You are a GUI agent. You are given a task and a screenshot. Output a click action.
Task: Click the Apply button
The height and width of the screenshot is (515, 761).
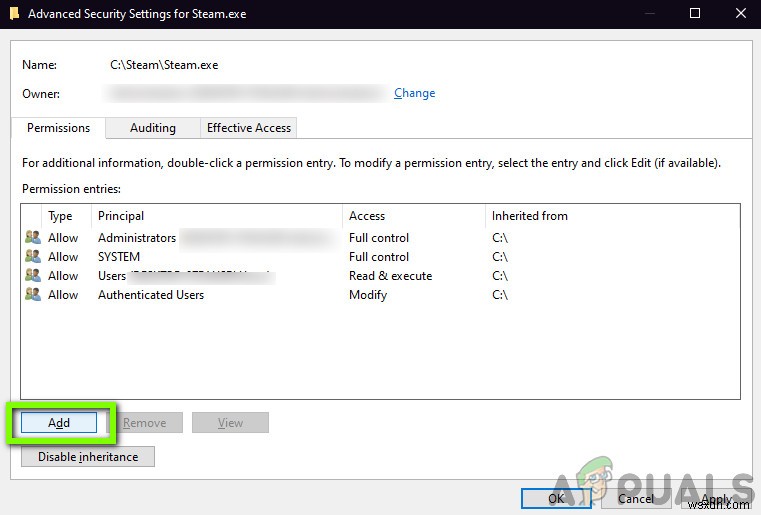pos(716,498)
